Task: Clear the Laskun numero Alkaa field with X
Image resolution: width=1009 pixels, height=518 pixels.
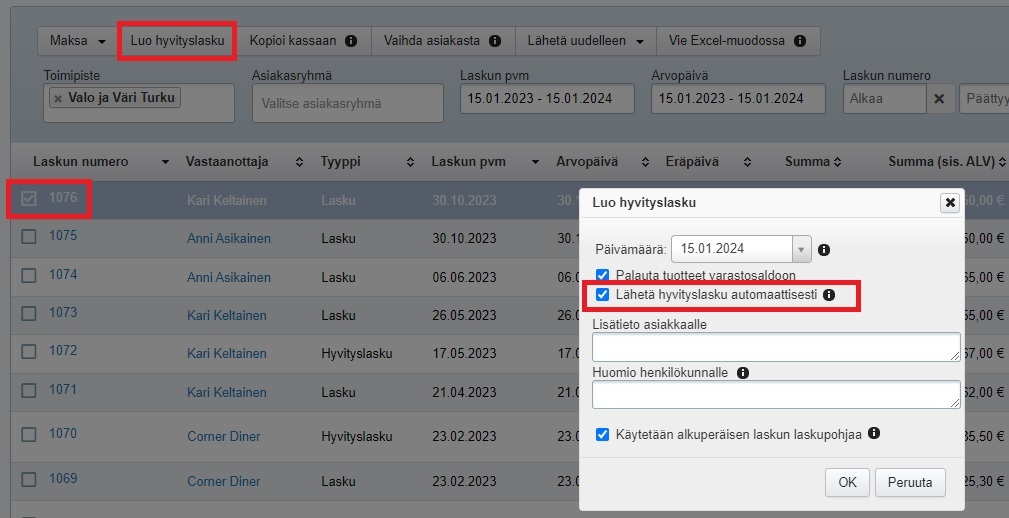Action: pyautogui.click(x=938, y=99)
